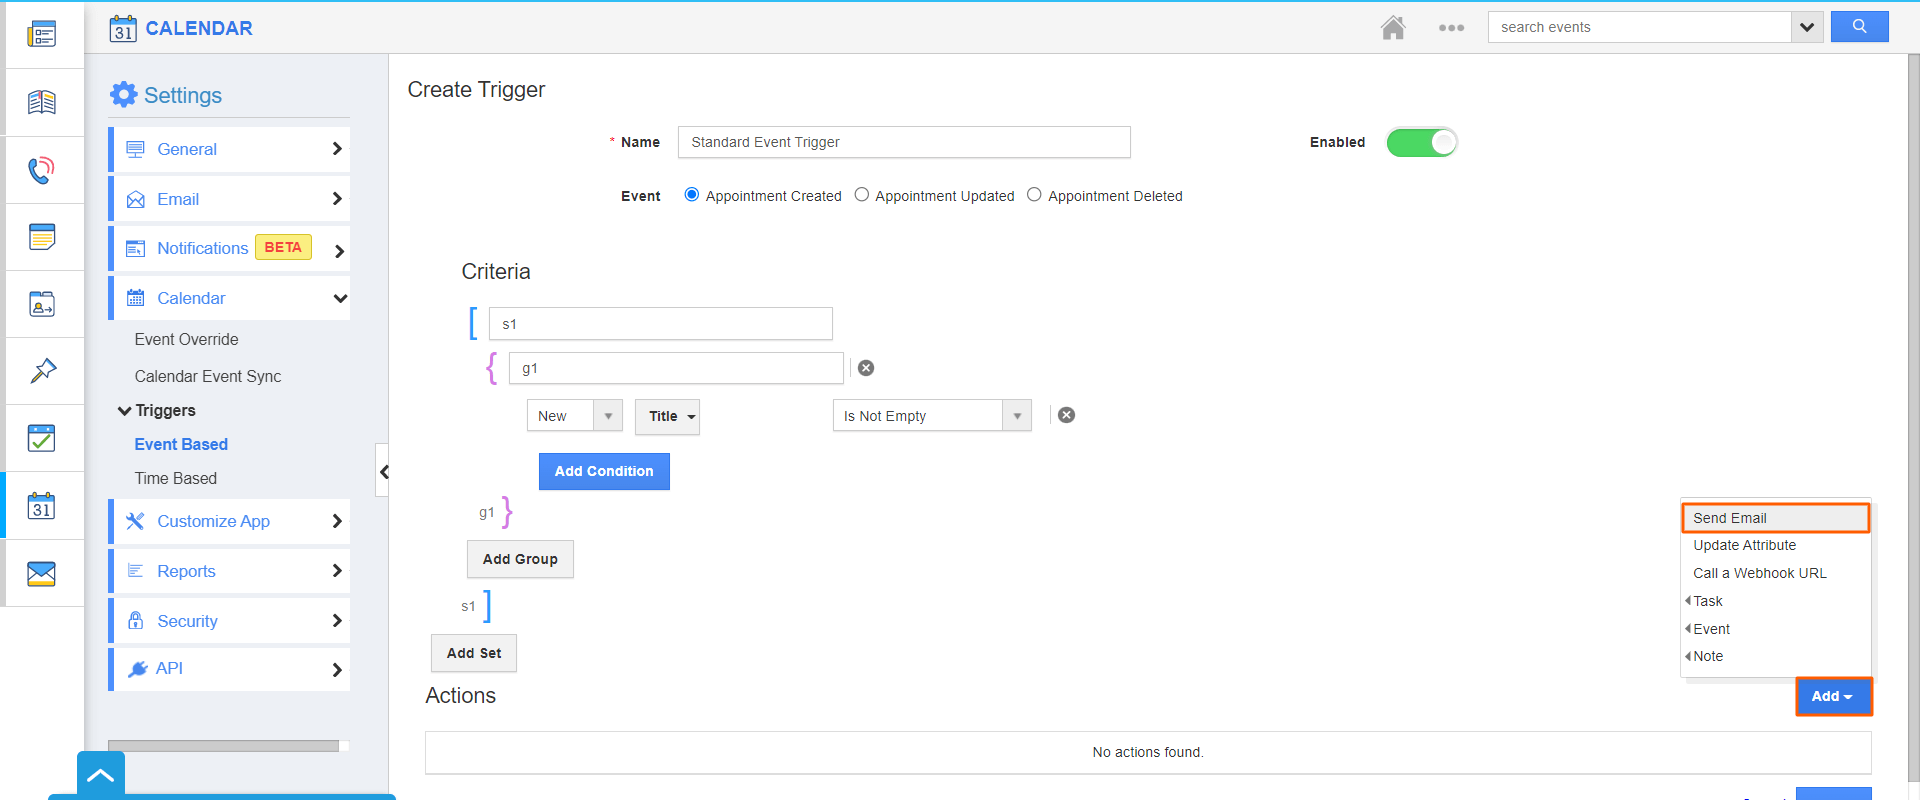
Task: Remove the g1 group with X icon
Action: click(x=866, y=368)
